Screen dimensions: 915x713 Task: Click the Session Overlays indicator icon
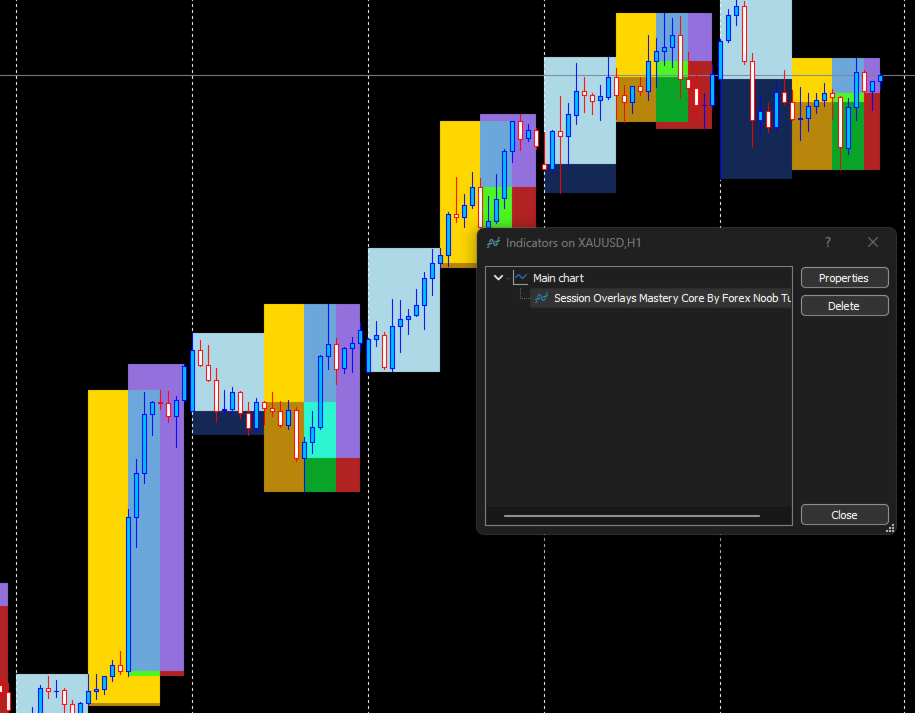click(542, 298)
